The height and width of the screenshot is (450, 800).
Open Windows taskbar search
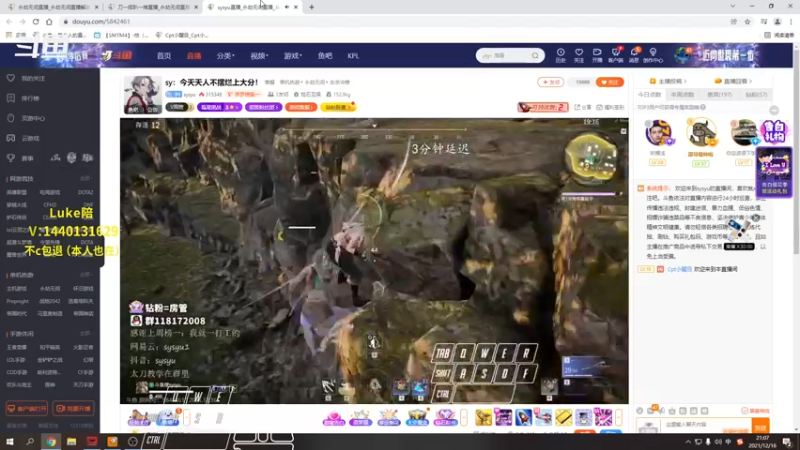30,442
